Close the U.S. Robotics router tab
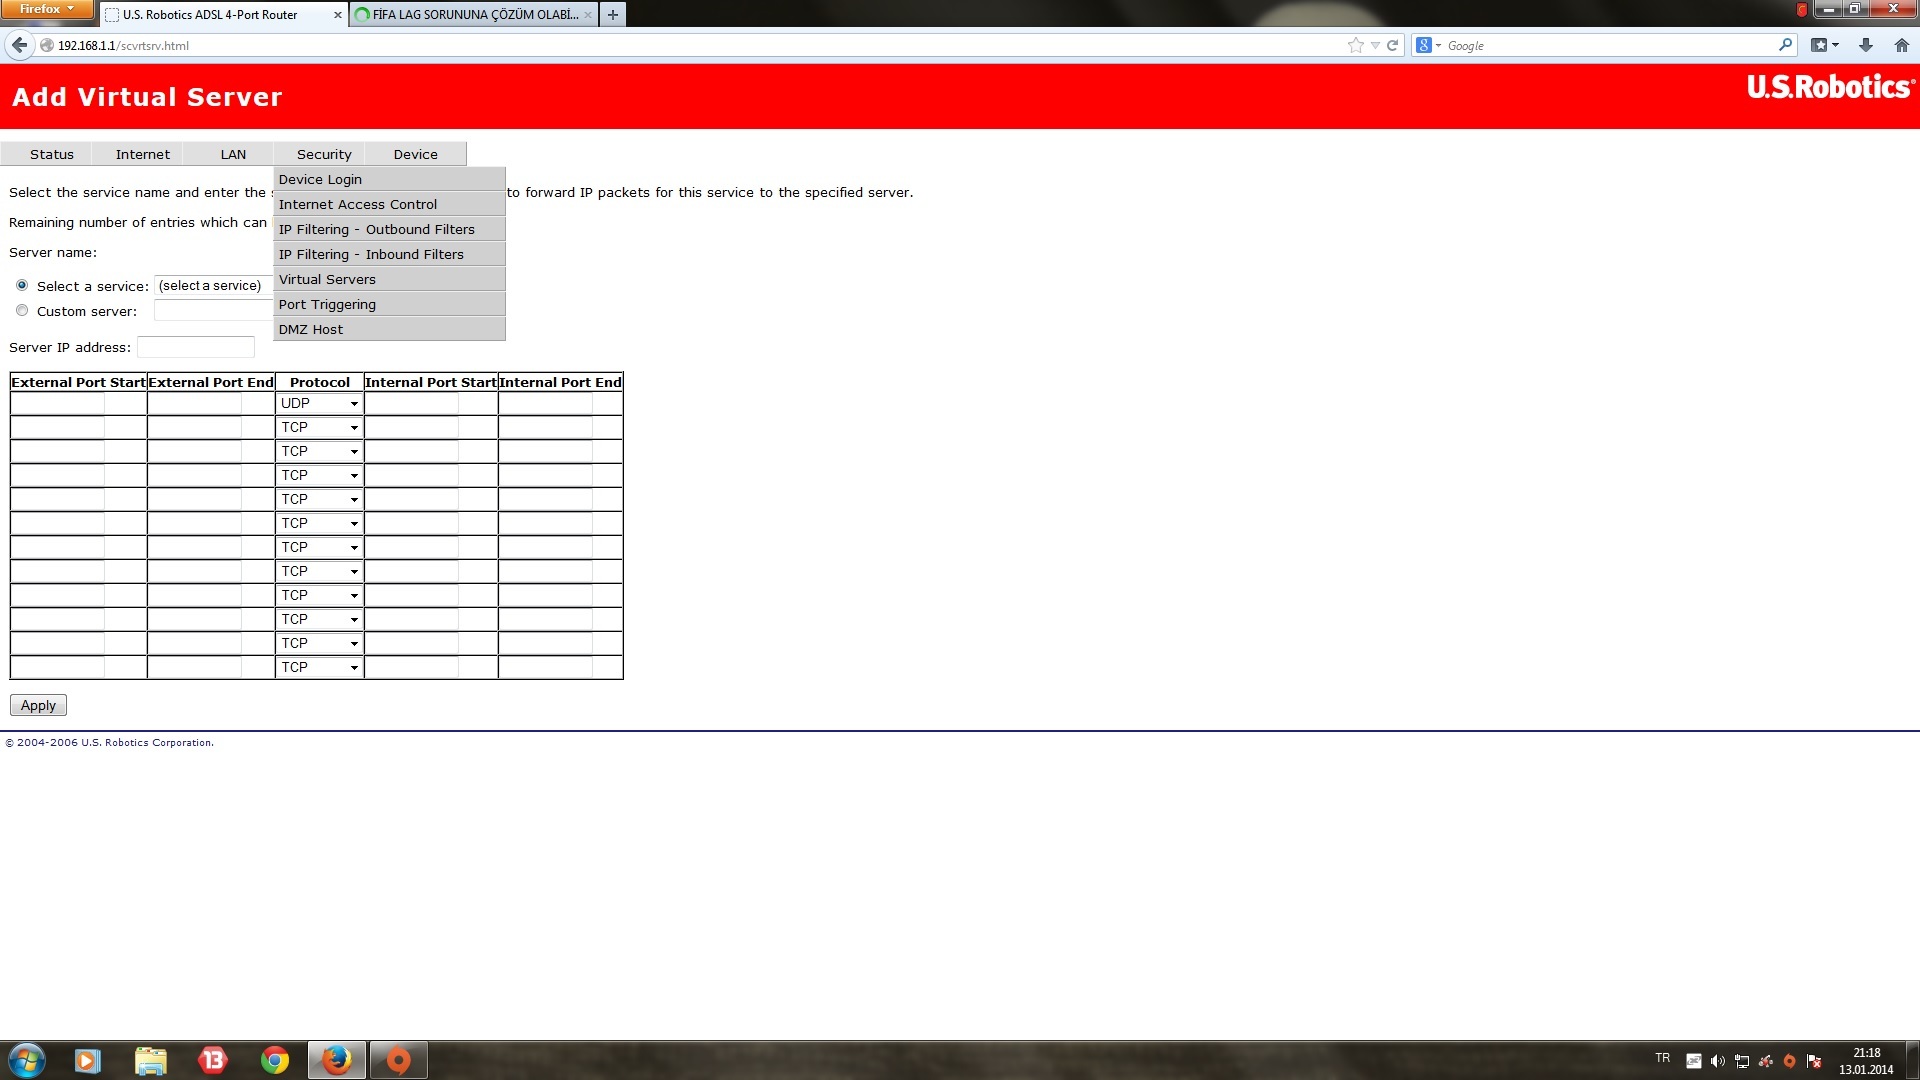1920x1080 pixels. [x=338, y=15]
